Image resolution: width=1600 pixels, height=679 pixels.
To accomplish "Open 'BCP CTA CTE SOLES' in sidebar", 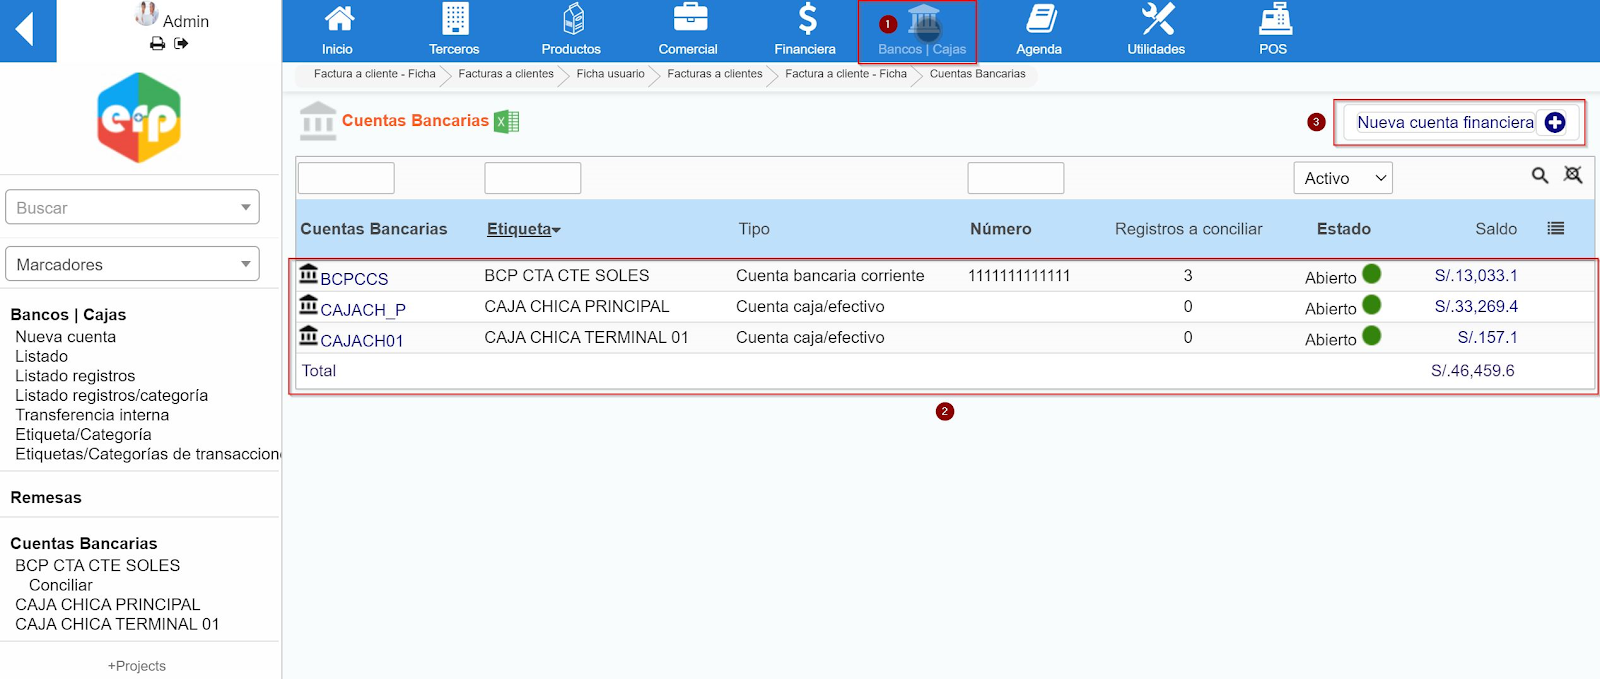I will point(98,565).
